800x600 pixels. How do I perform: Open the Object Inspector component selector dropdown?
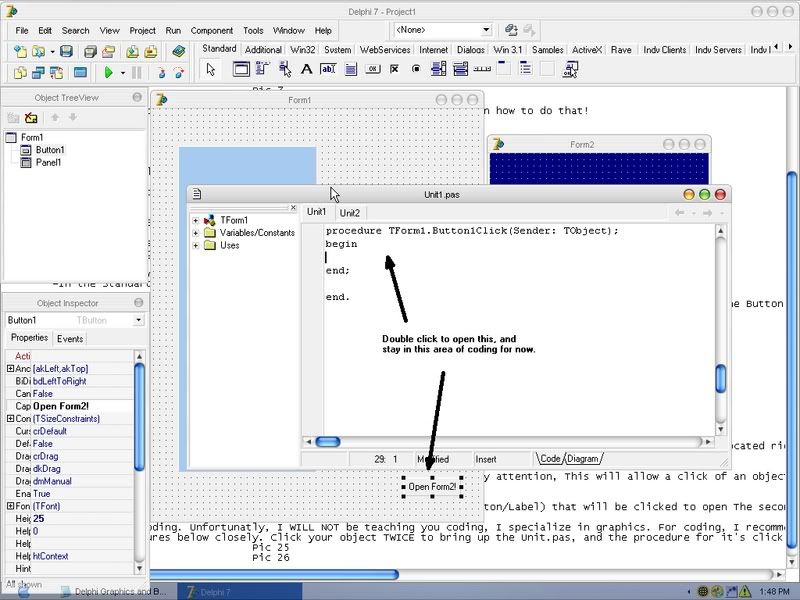tap(138, 320)
